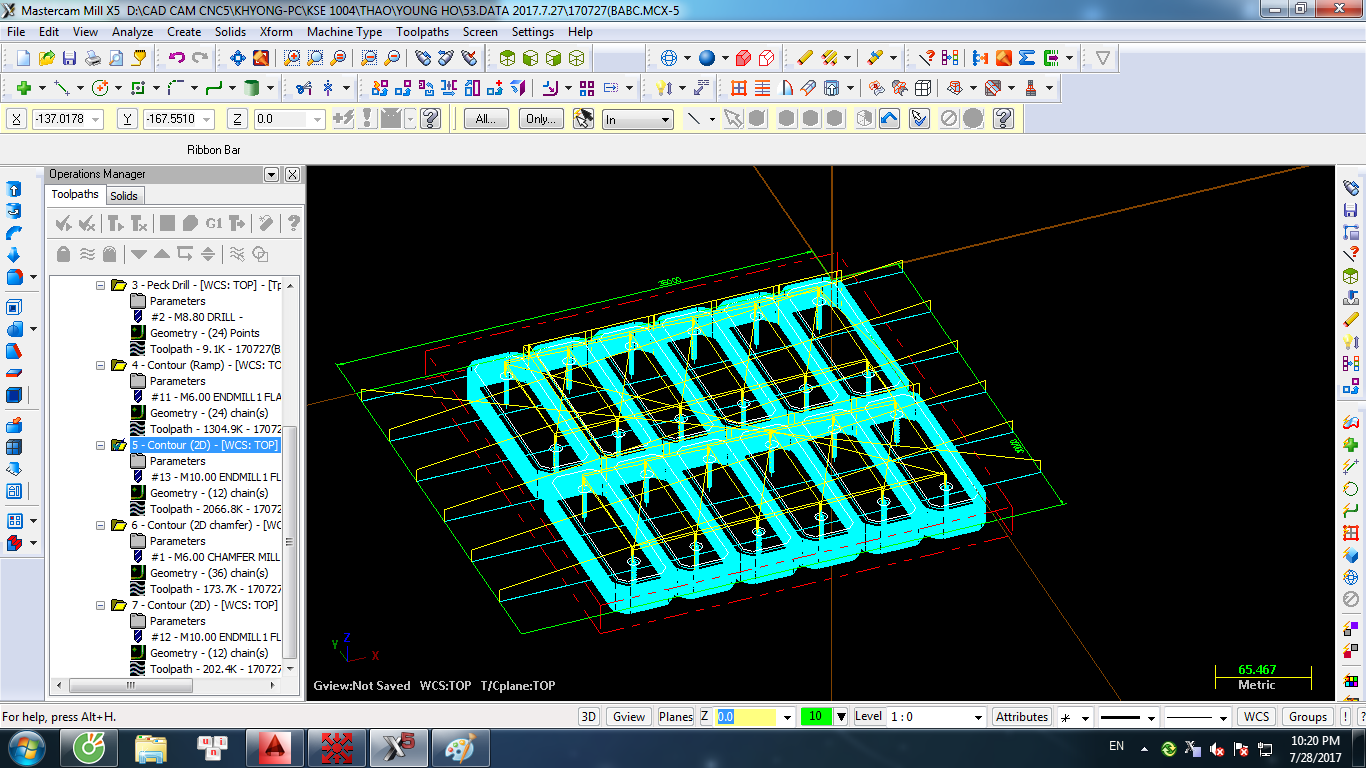The image size is (1366, 768).
Task: Click the Undo arrow icon
Action: 177,58
